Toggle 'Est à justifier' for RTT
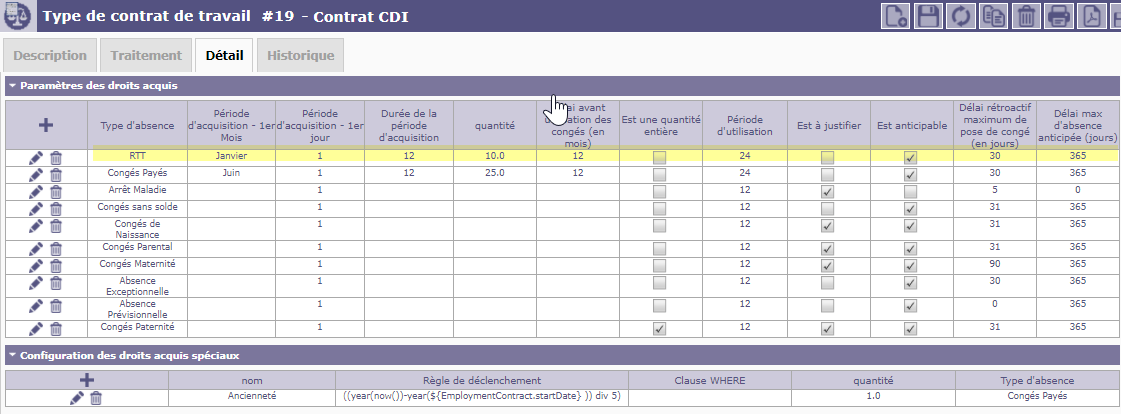 [x=828, y=157]
